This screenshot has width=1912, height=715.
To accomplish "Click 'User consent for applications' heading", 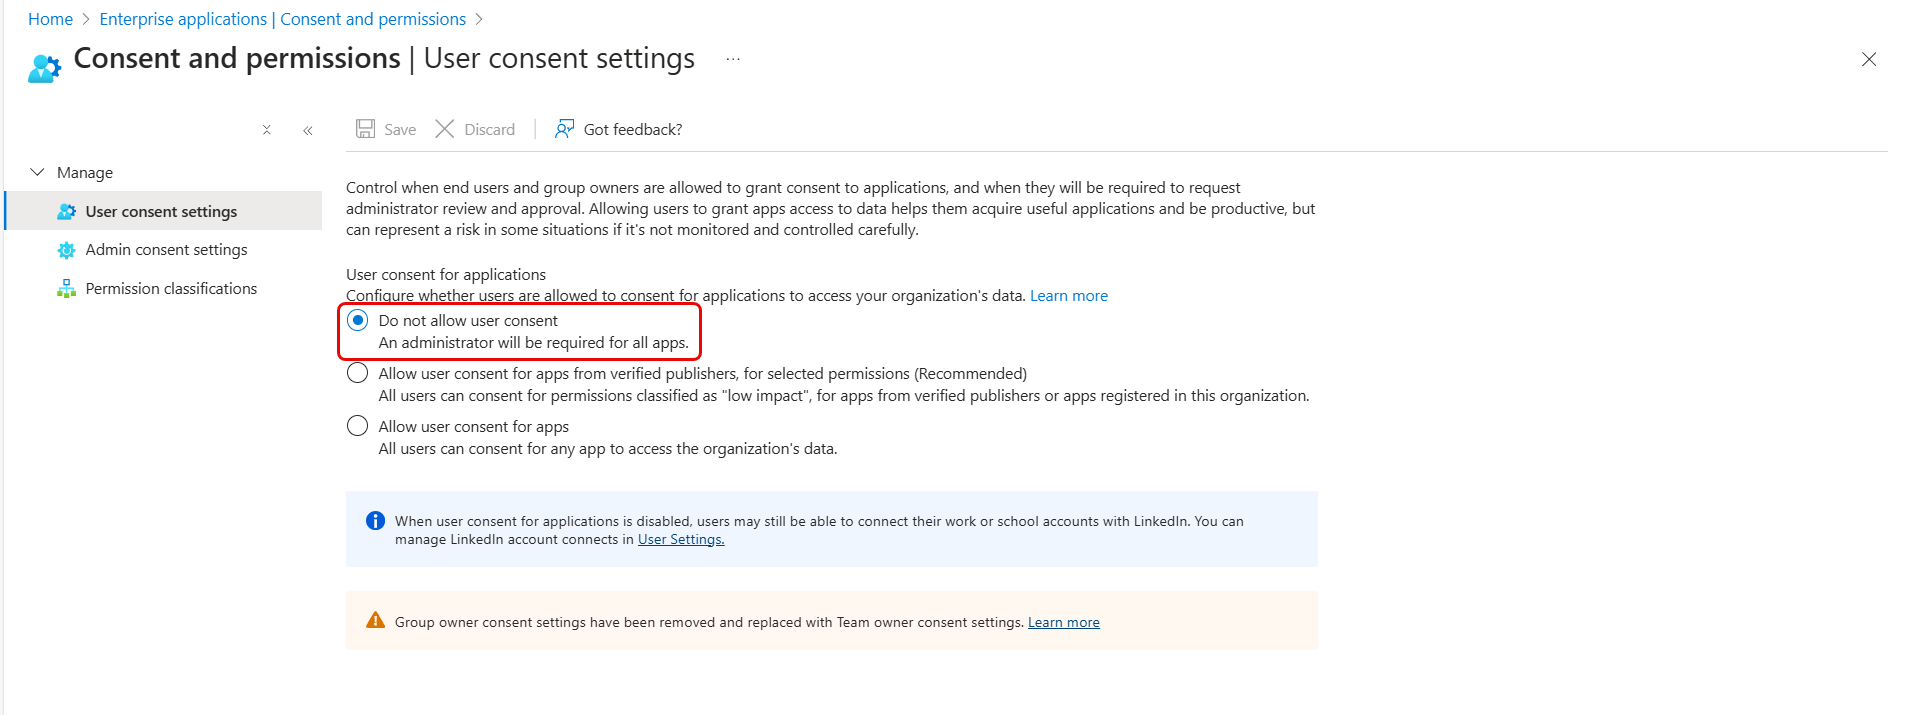I will point(446,274).
